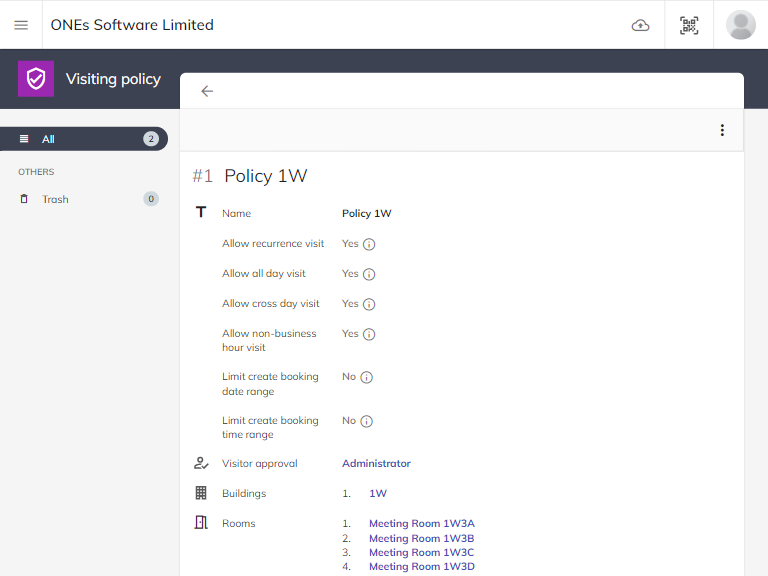Screen dimensions: 768x576
Task: Open the Administrator approval link
Action: click(x=376, y=463)
